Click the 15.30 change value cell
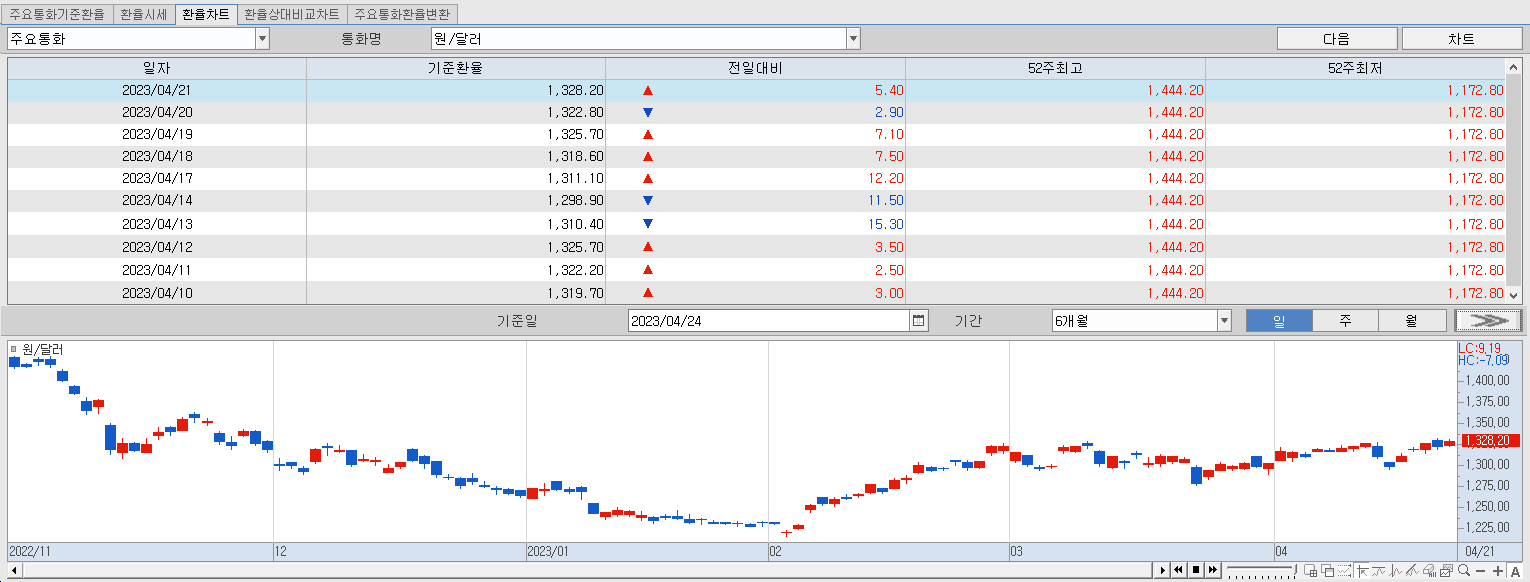The width and height of the screenshot is (1530, 582). 755,224
